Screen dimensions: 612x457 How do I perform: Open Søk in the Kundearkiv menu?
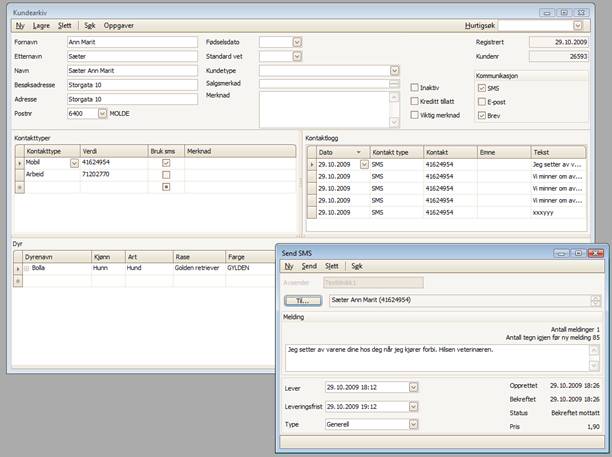click(x=90, y=26)
